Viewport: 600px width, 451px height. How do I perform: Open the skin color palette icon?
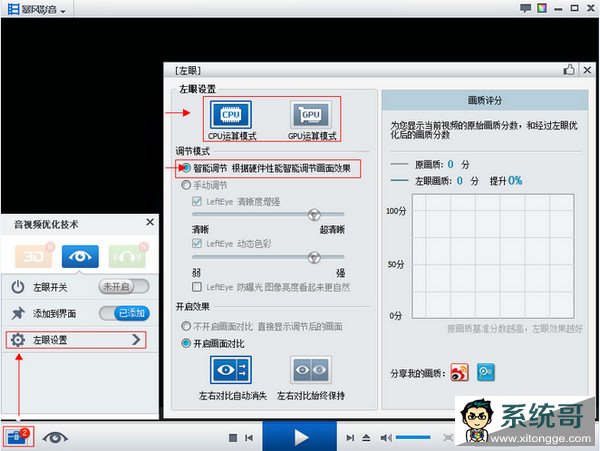(x=541, y=8)
